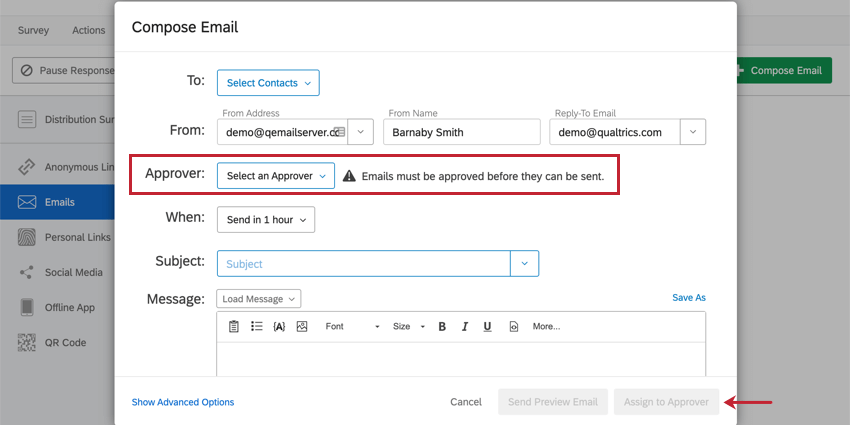Open the Select an Approver dropdown
This screenshot has width=850, height=425.
coord(276,176)
